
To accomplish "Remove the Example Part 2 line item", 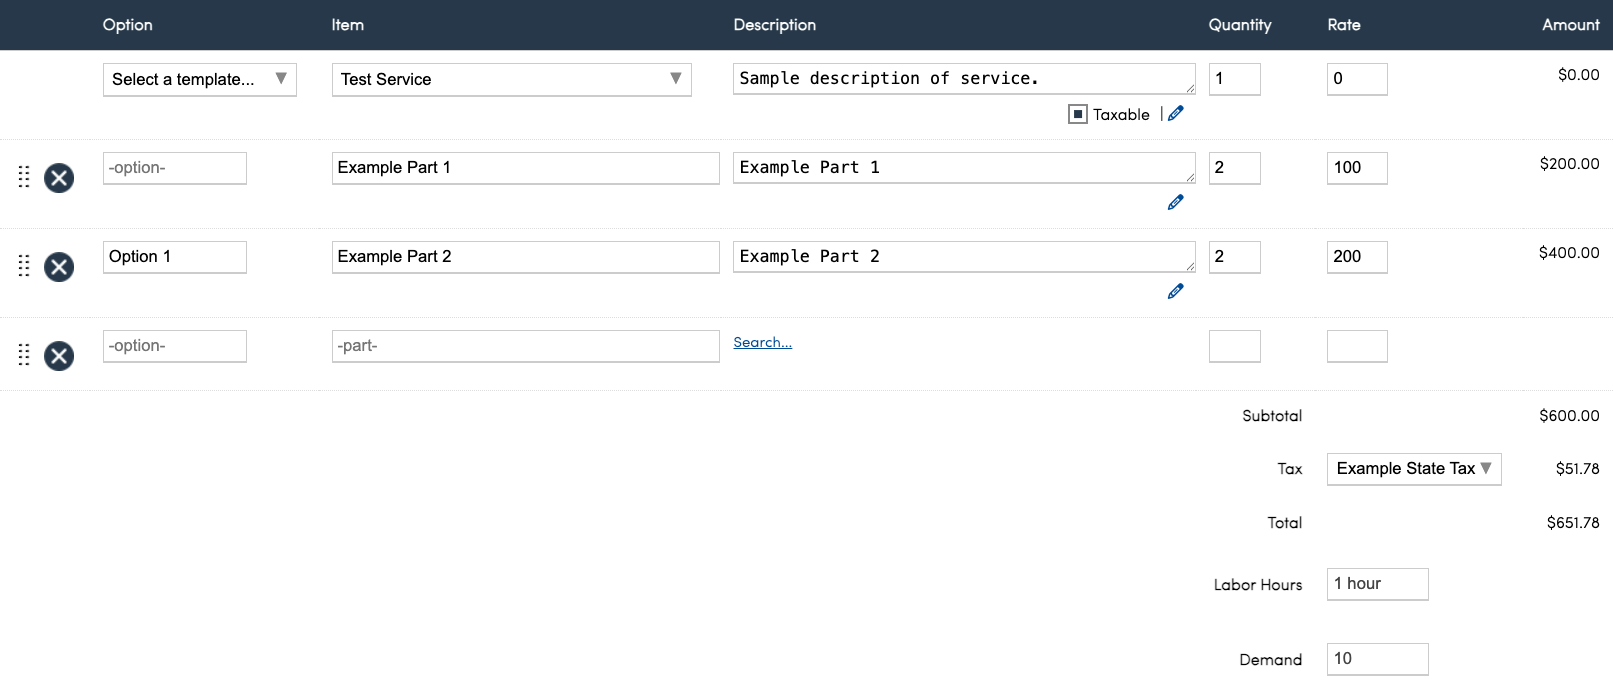I will 59,267.
